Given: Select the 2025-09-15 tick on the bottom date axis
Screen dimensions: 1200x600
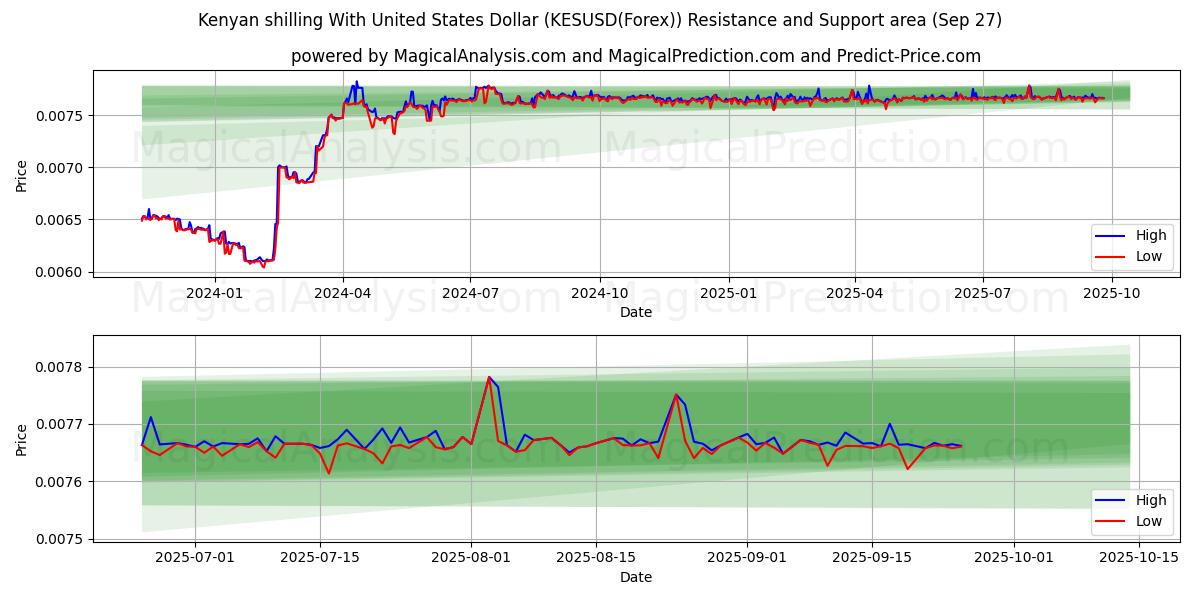Looking at the screenshot, I should 872,558.
